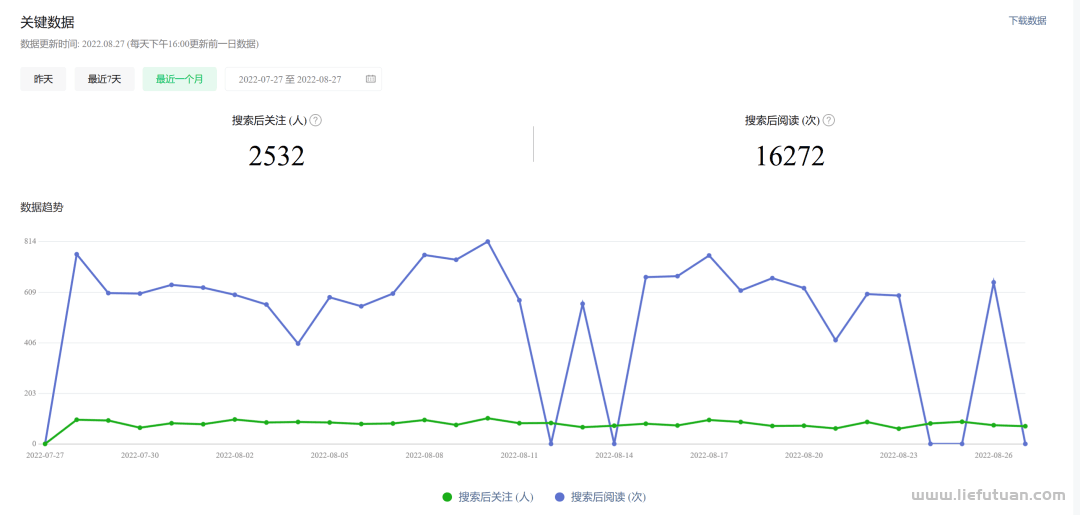Click blue dip point on 2022-08-04
1080x515 pixels.
pos(298,343)
